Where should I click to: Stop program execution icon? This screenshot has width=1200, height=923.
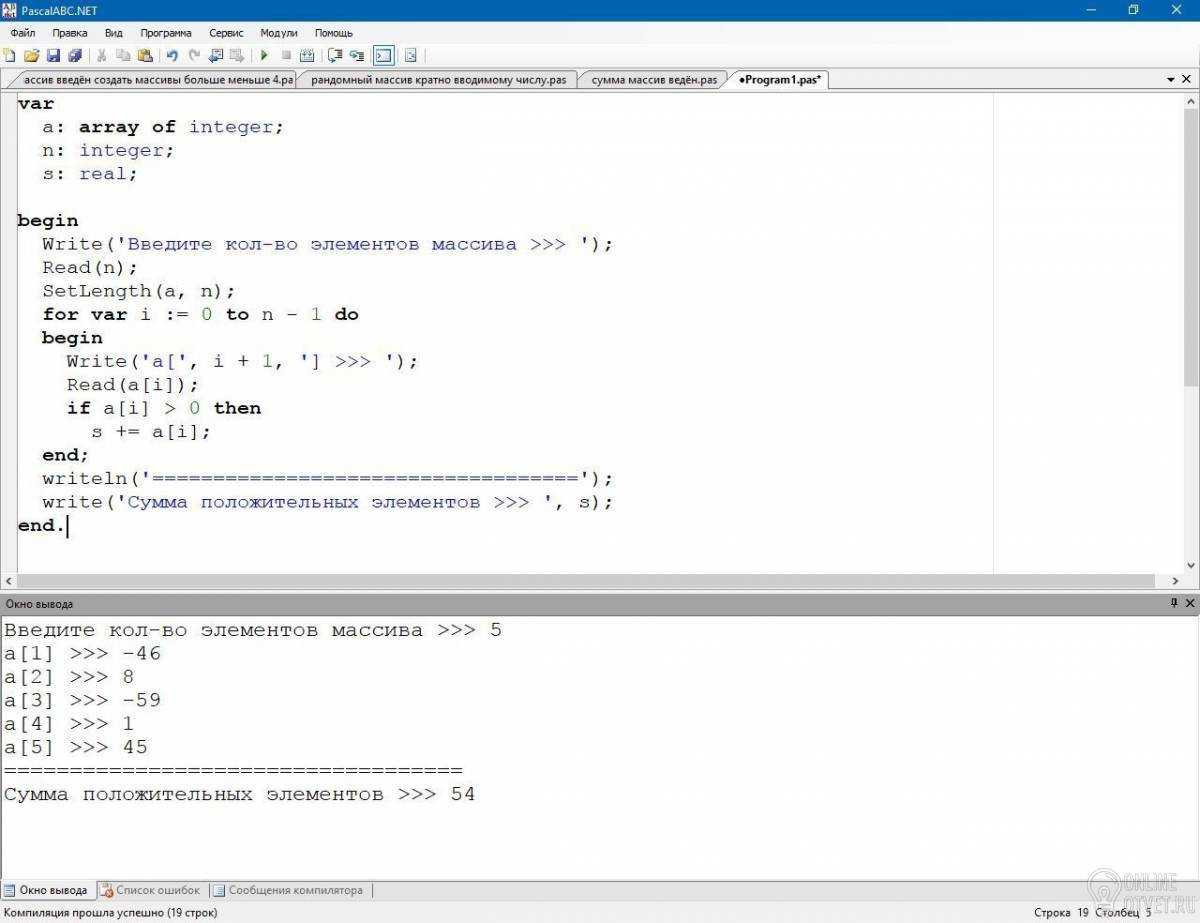[286, 55]
